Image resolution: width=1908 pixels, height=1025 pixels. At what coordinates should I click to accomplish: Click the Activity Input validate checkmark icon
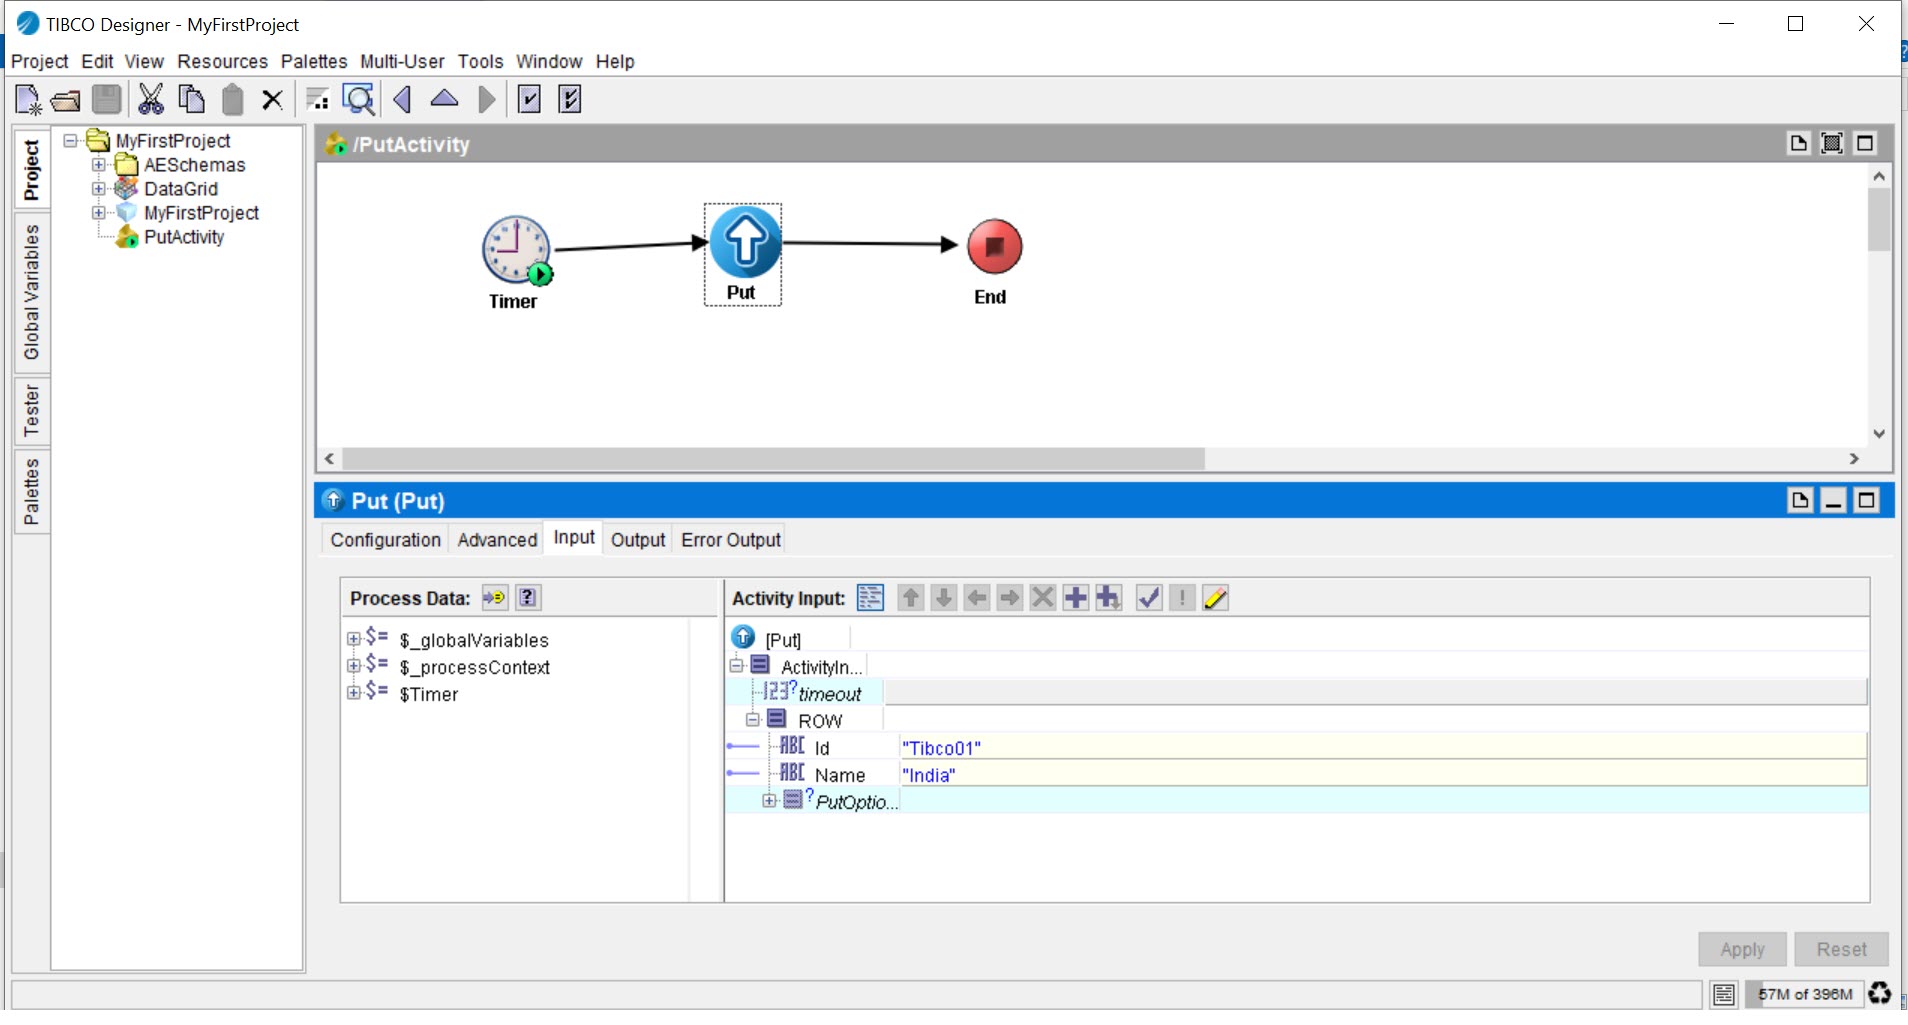(x=1149, y=598)
